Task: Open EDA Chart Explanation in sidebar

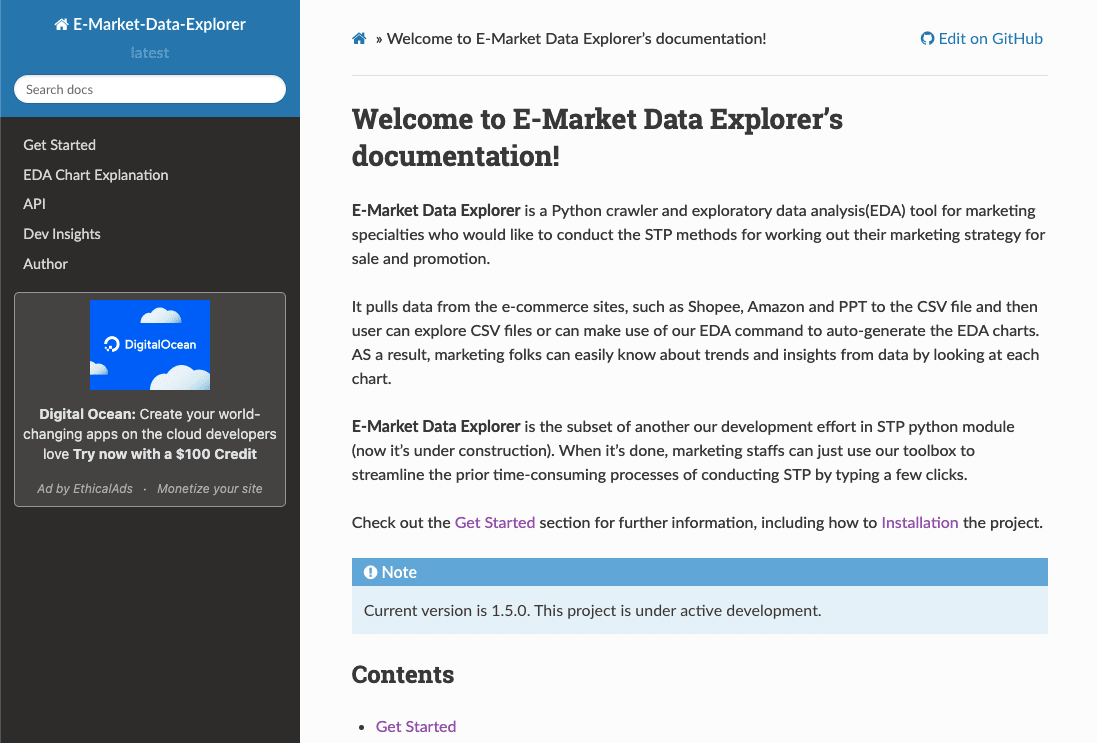Action: (96, 175)
